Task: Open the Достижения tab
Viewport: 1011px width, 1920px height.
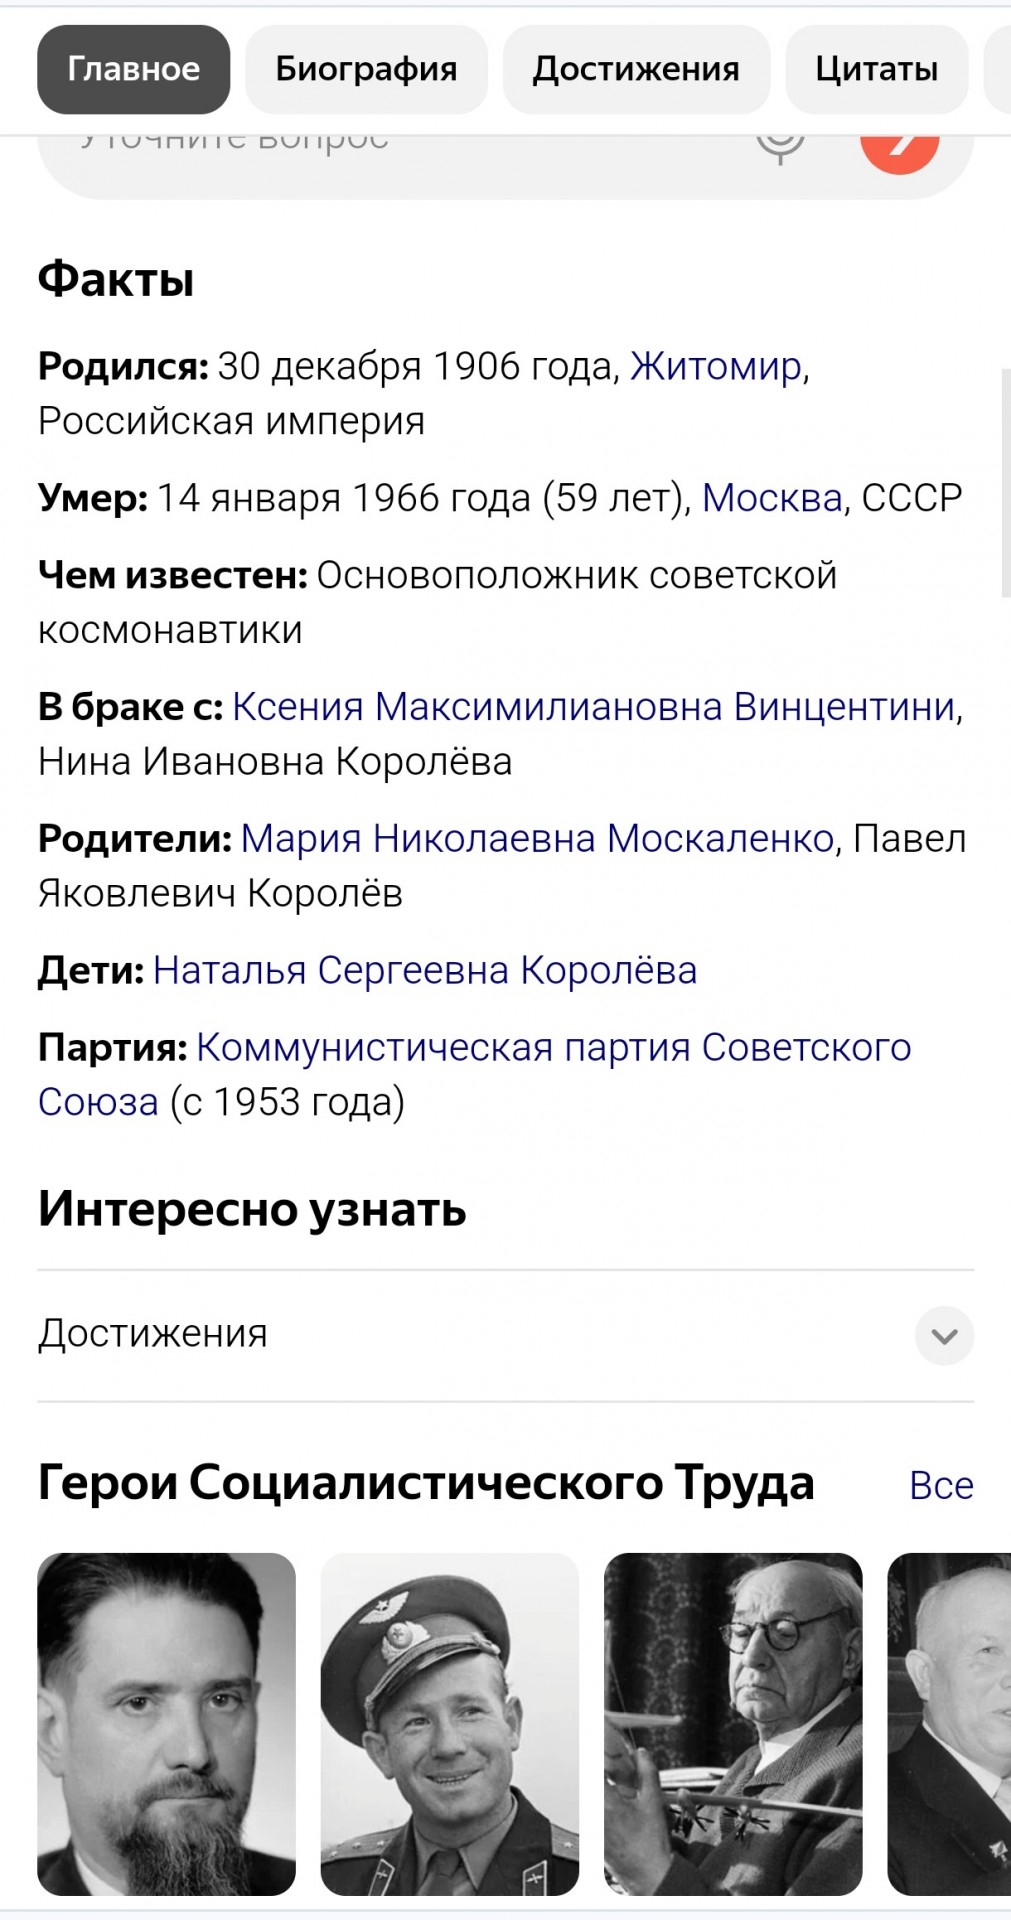Action: (636, 69)
